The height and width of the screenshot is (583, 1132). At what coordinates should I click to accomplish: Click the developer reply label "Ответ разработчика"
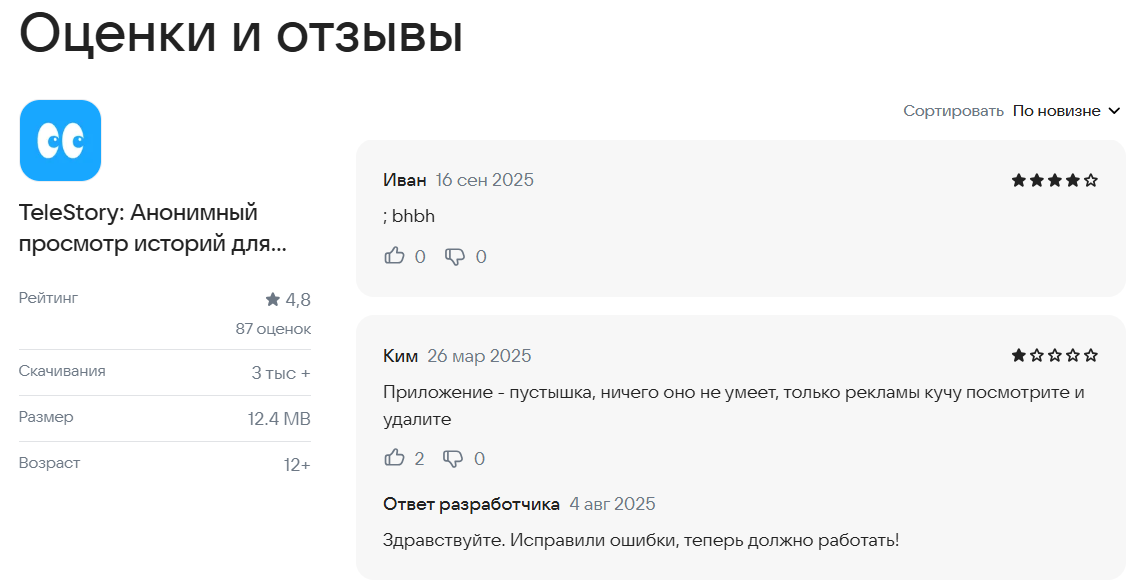coord(470,504)
